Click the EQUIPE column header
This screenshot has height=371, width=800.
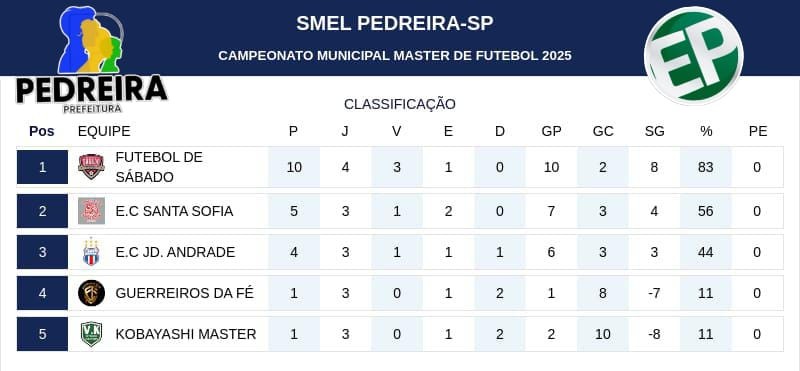[x=104, y=131]
